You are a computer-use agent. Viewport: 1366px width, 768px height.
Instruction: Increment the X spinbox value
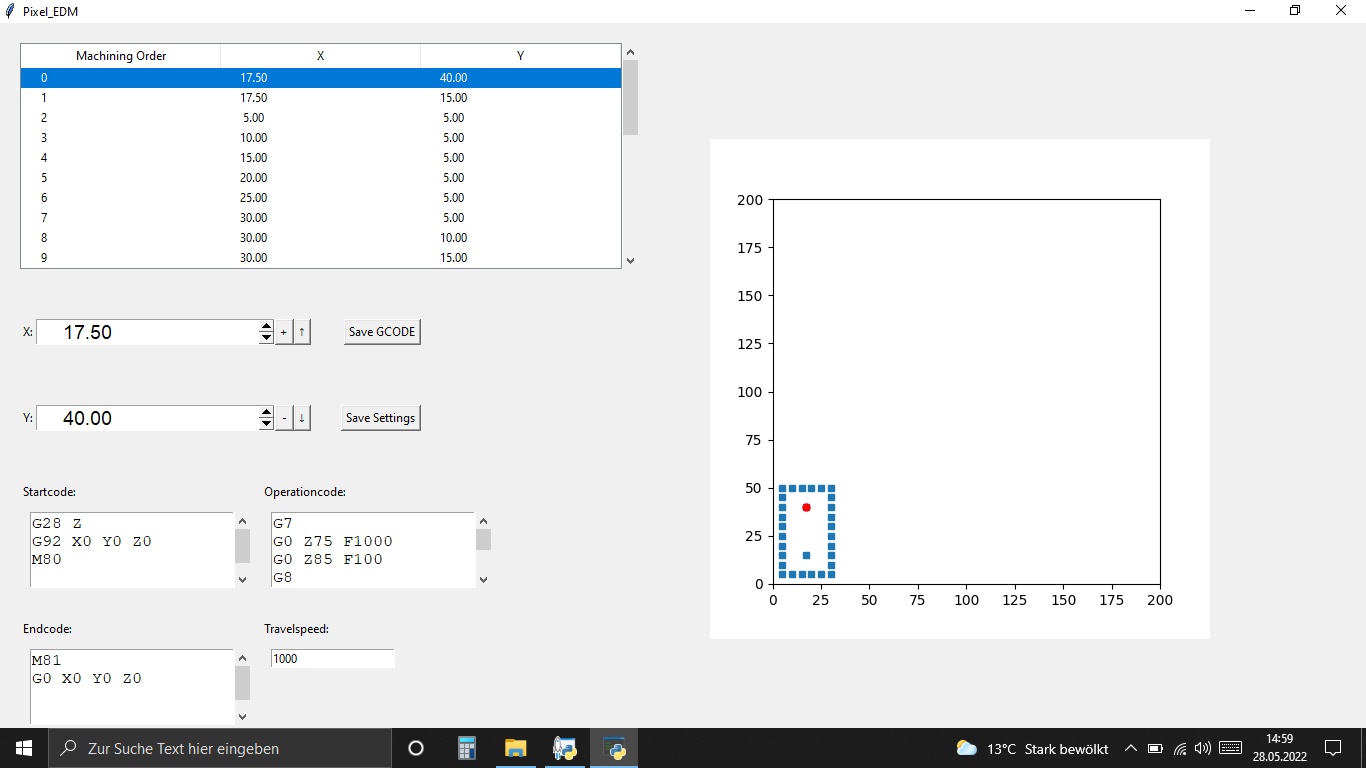pyautogui.click(x=266, y=326)
